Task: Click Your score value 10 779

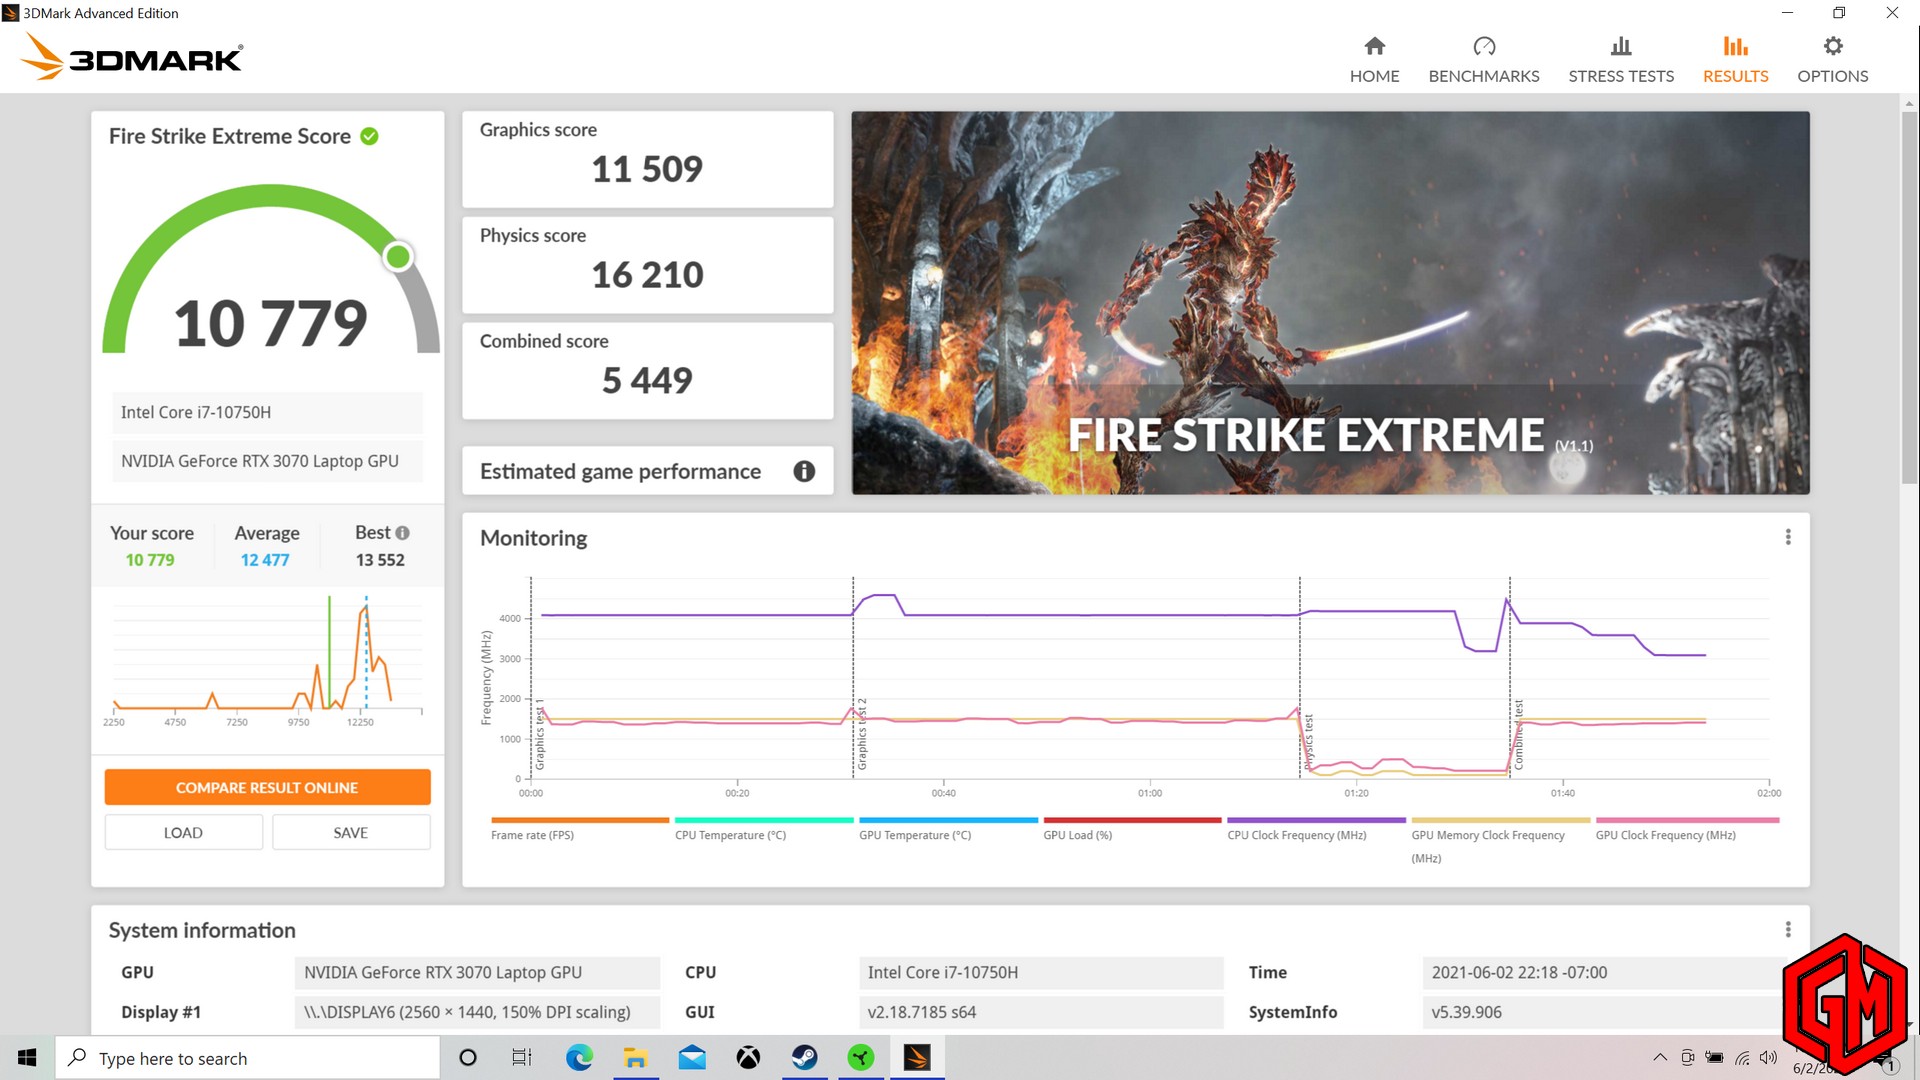Action: pos(150,560)
